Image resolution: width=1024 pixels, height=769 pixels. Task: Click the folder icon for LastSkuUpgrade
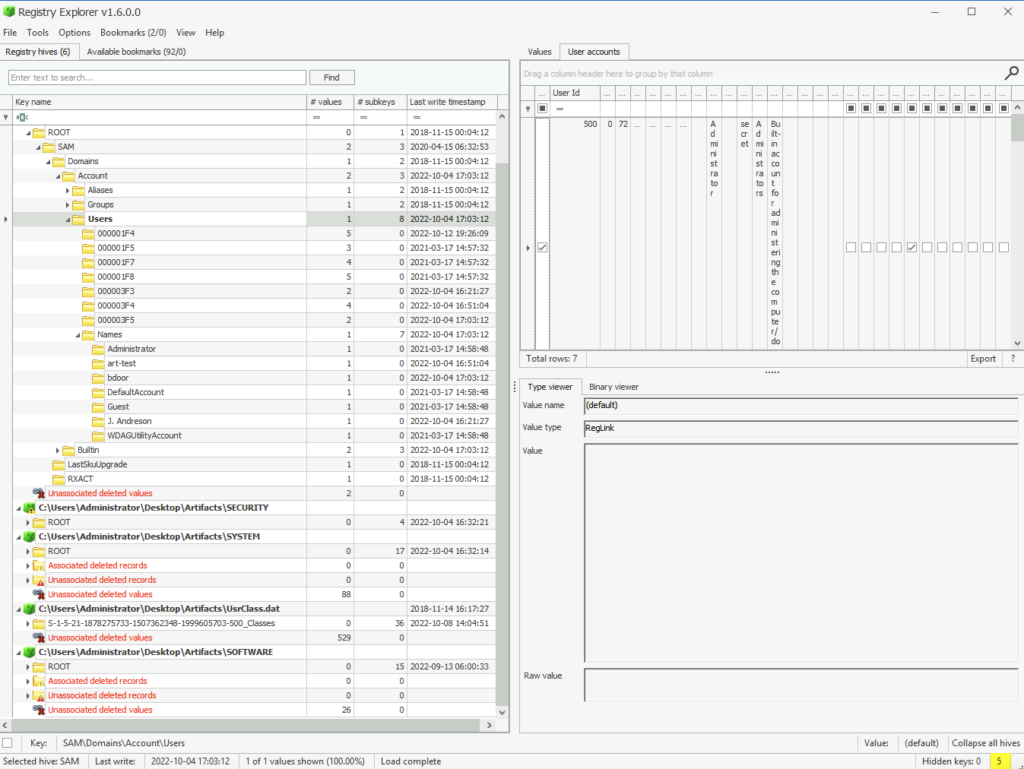[x=58, y=465]
